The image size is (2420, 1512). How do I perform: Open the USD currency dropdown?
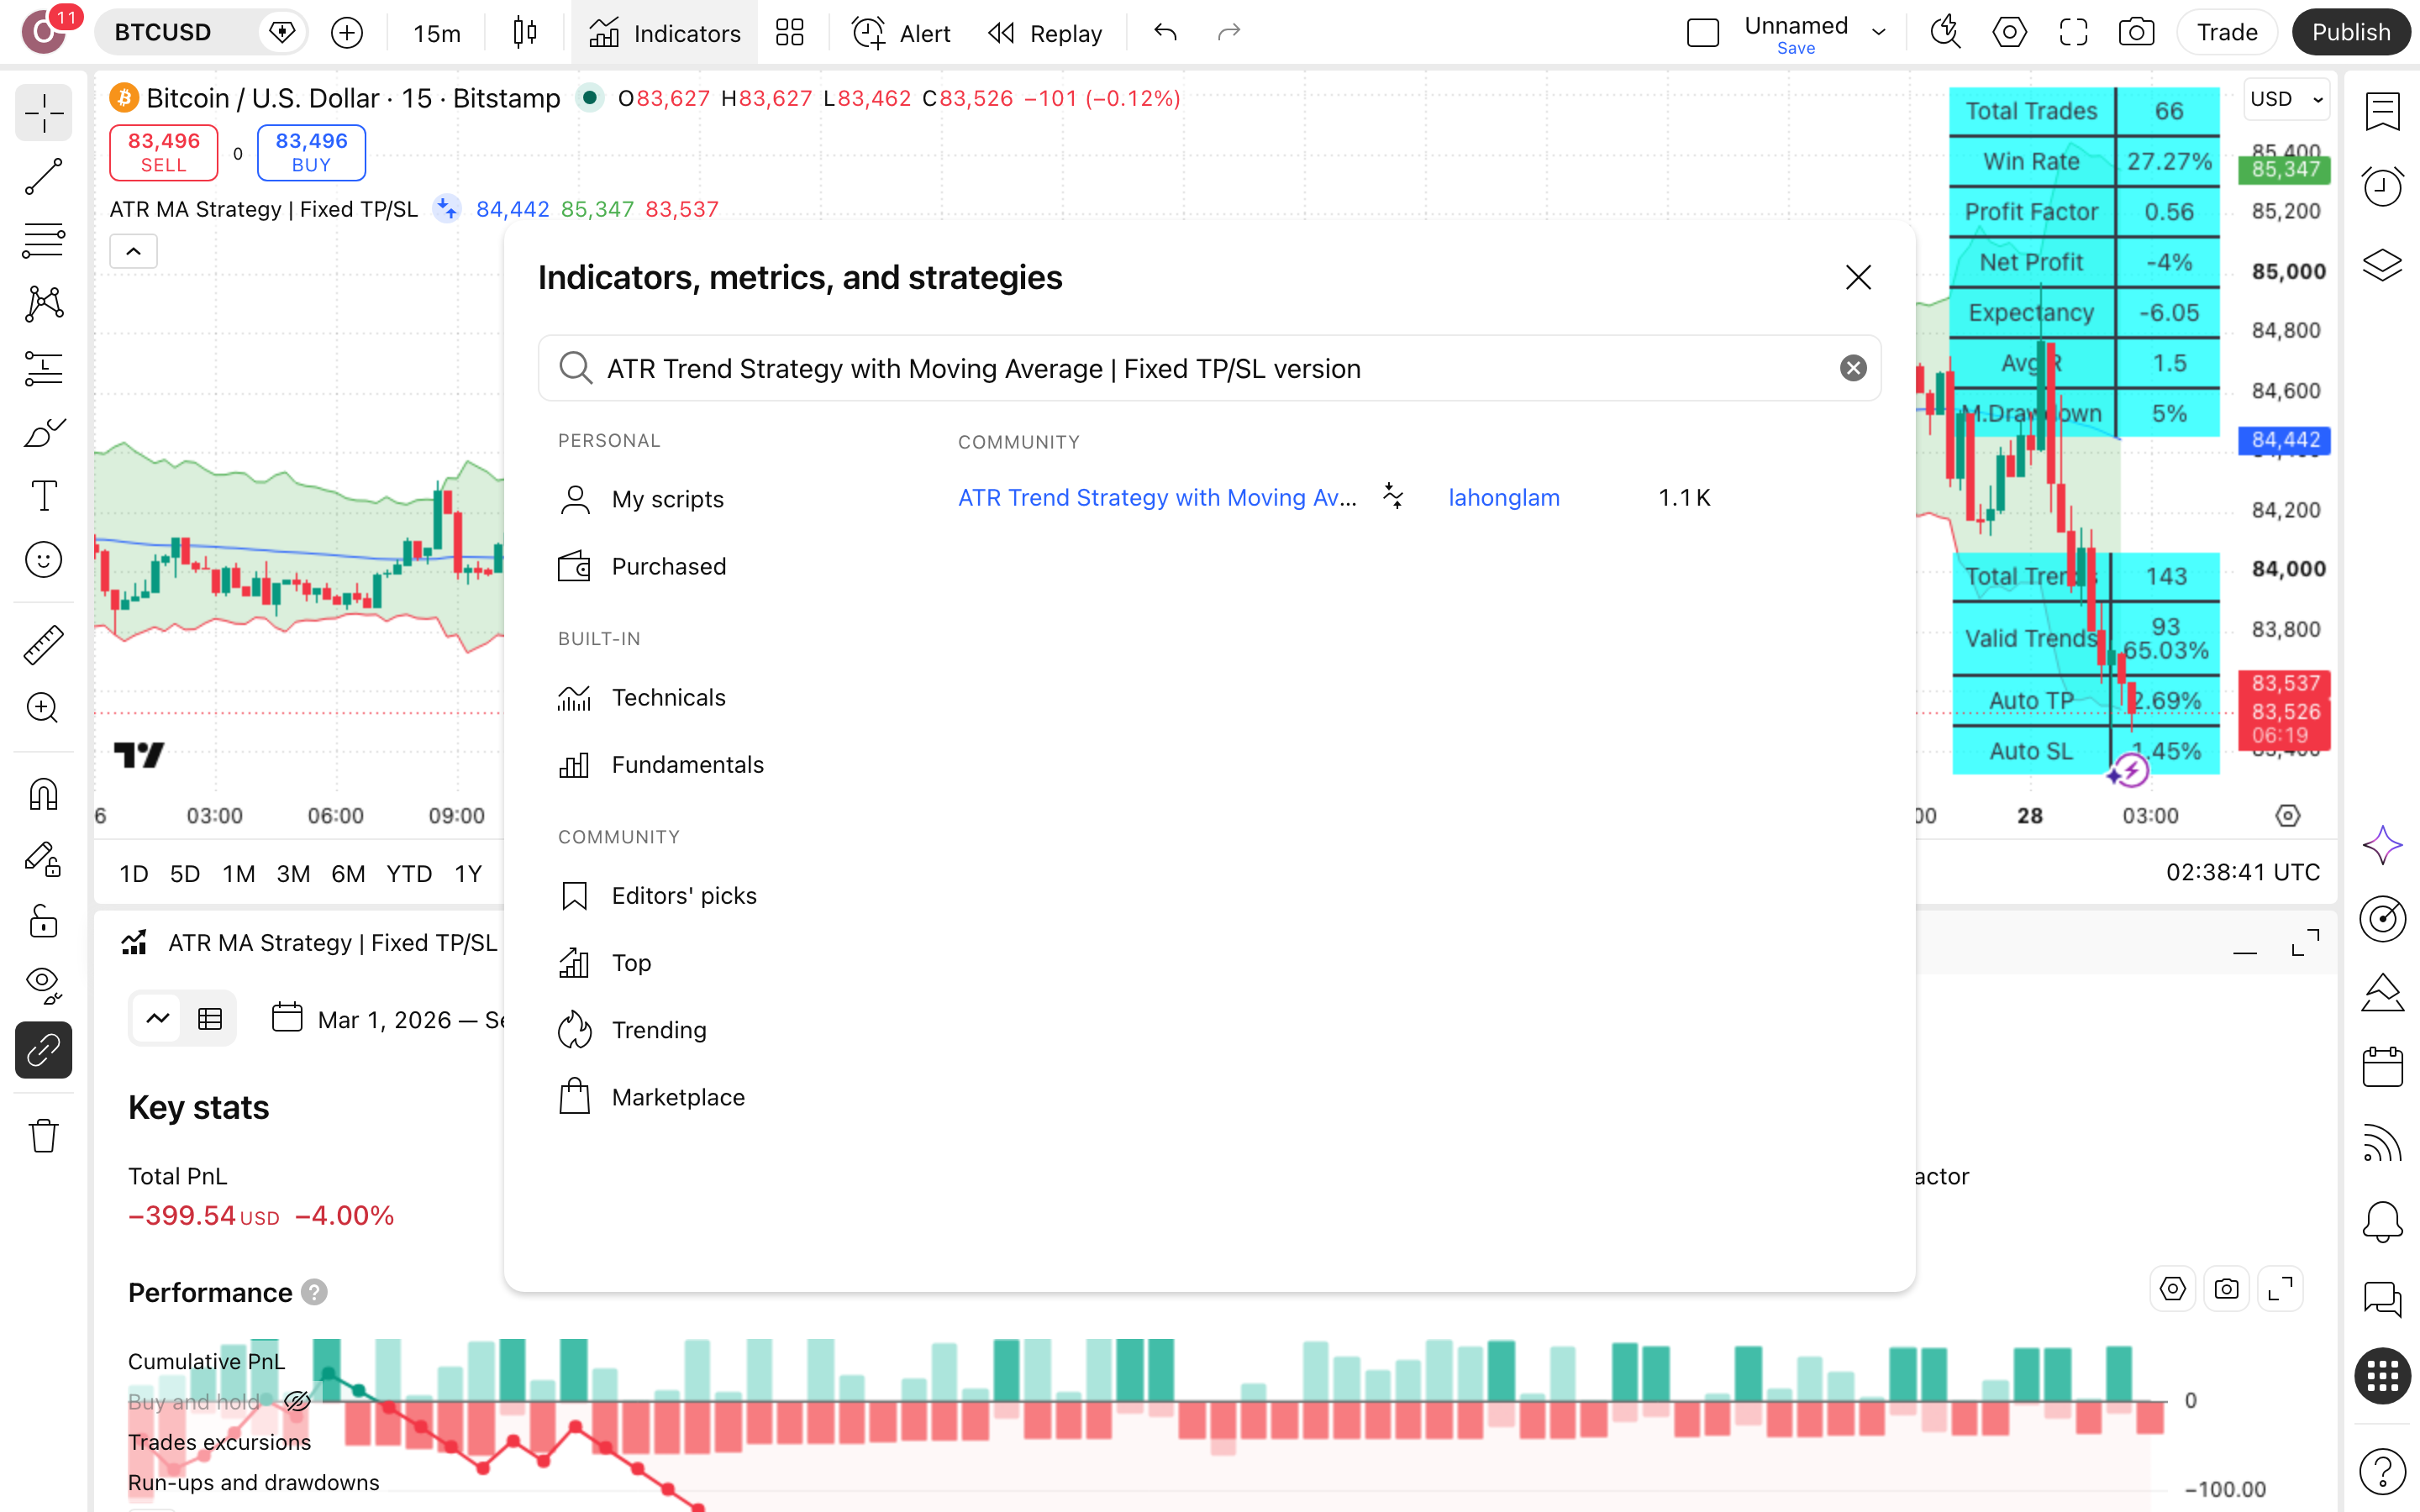click(2286, 99)
